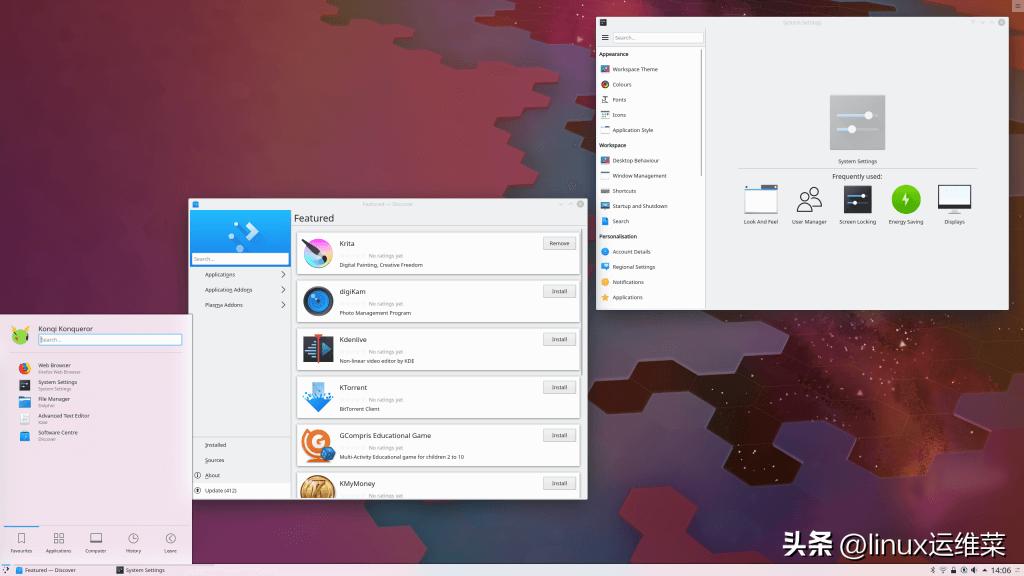Expand Application Addons category in Discover

click(241, 289)
